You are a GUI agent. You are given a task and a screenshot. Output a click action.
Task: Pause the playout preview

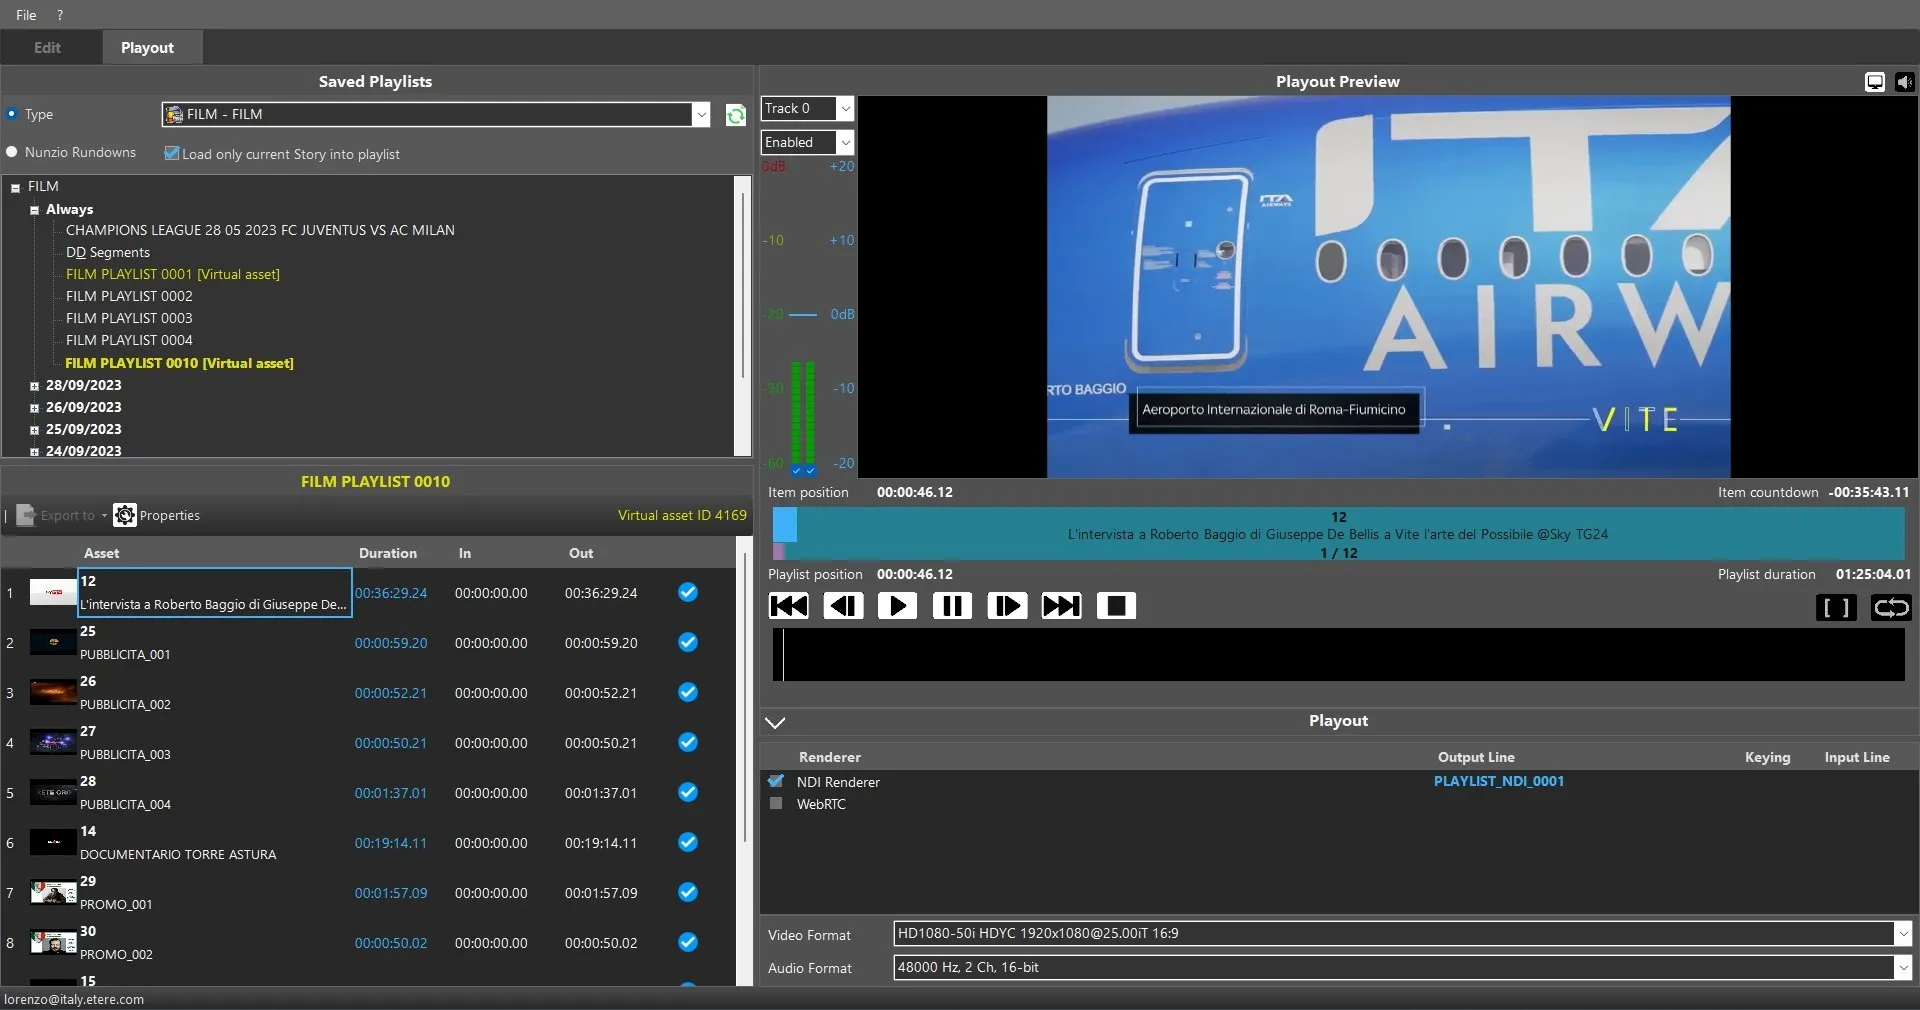coord(952,606)
